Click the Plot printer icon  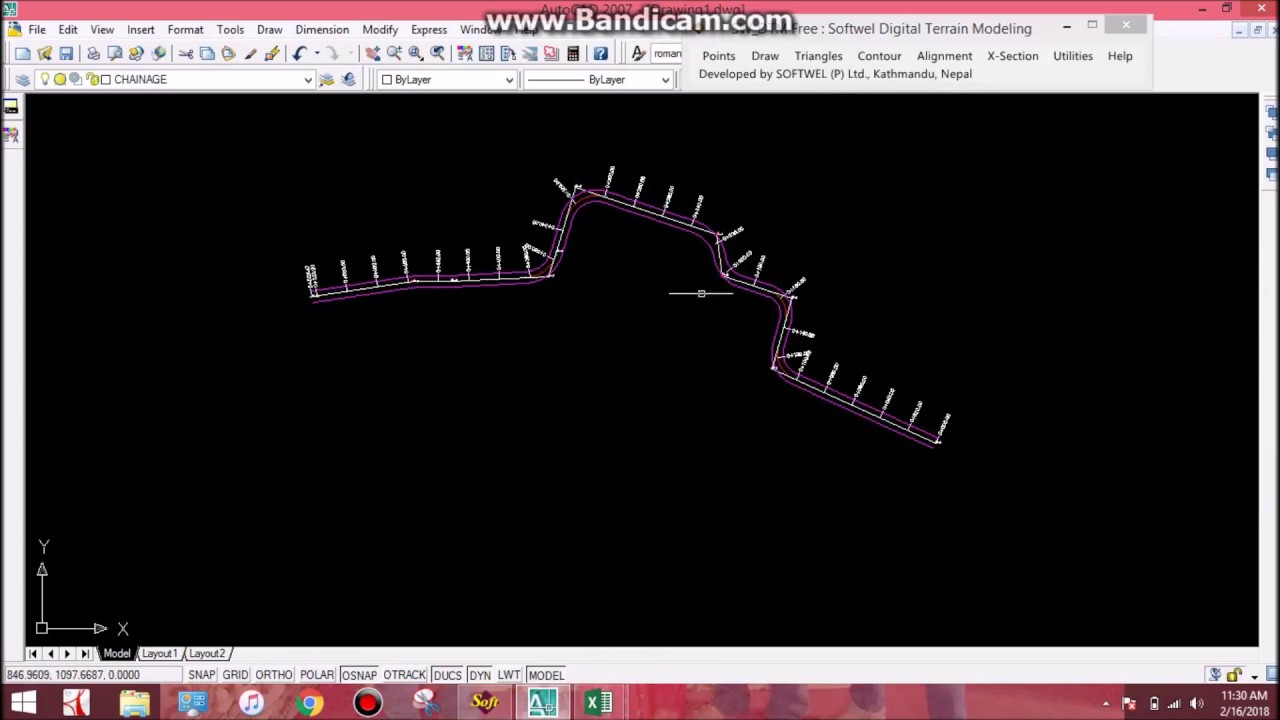(93, 53)
